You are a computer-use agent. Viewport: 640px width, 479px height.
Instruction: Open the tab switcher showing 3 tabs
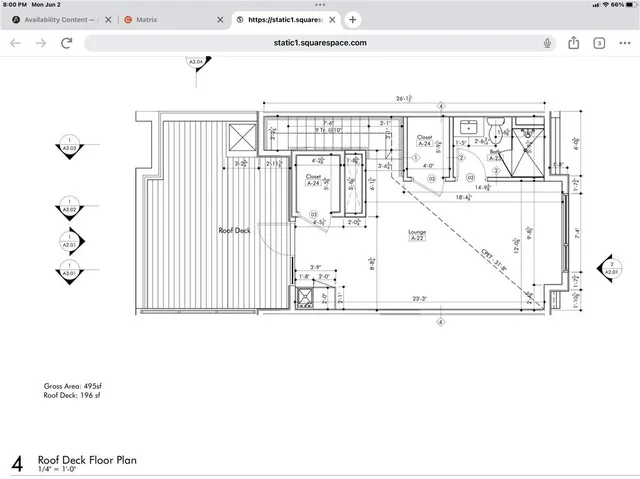(x=599, y=43)
